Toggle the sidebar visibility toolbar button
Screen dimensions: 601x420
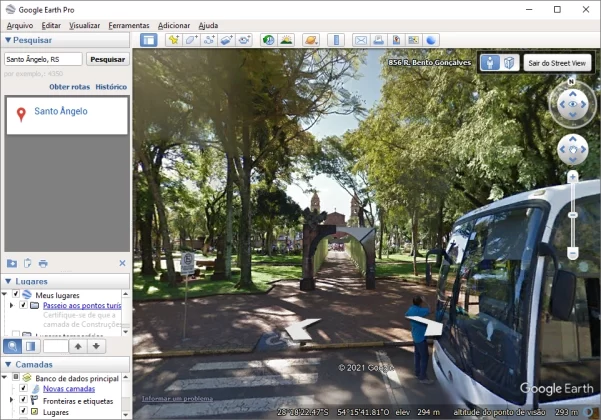[x=149, y=40]
